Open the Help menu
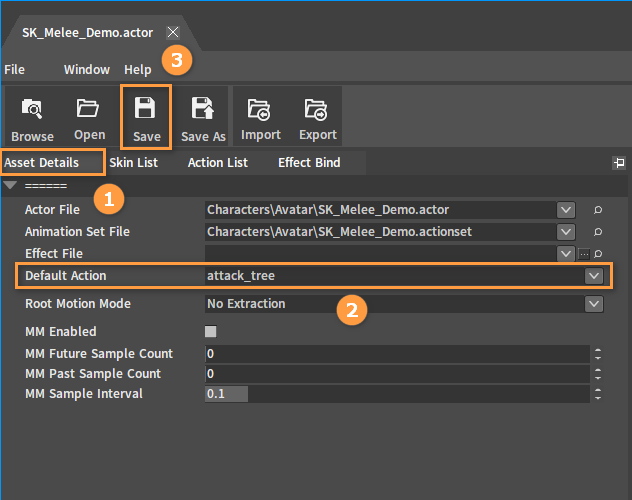Screen dimensions: 632x500 point(137,70)
